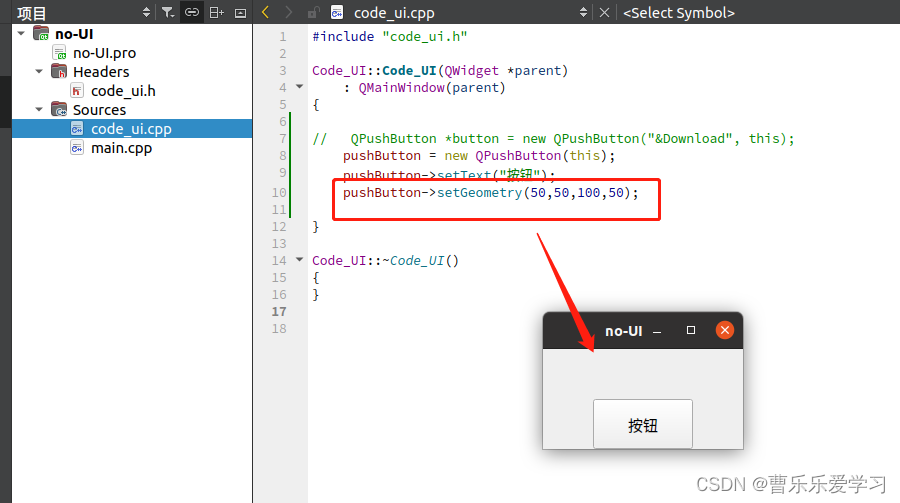Screen dimensions: 900x503
Task: Select code_ui.h in Headers
Action: (x=122, y=90)
